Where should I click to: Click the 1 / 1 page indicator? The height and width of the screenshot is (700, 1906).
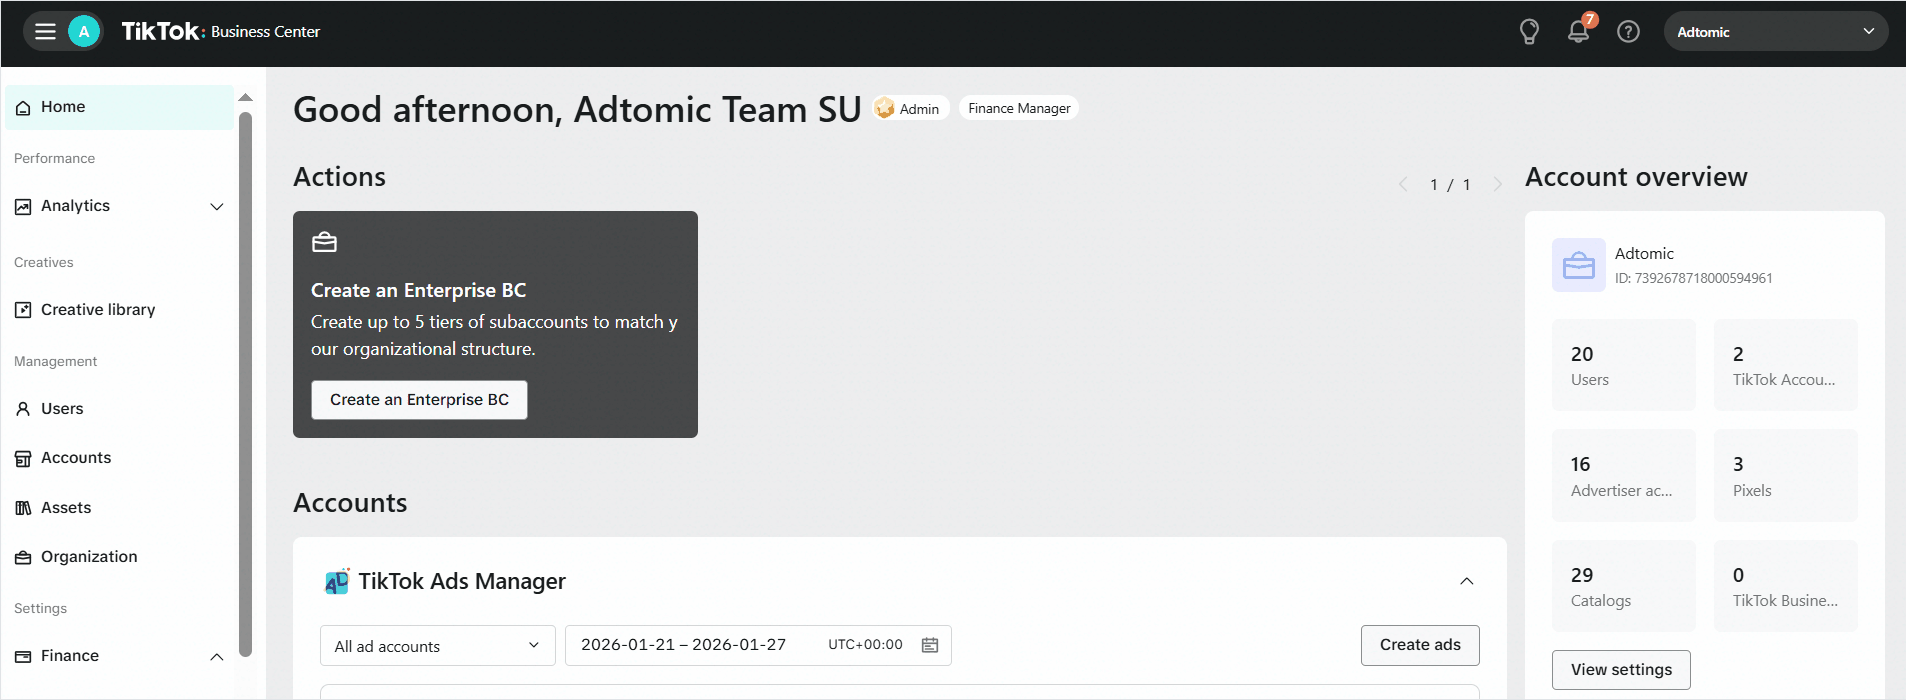tap(1450, 185)
